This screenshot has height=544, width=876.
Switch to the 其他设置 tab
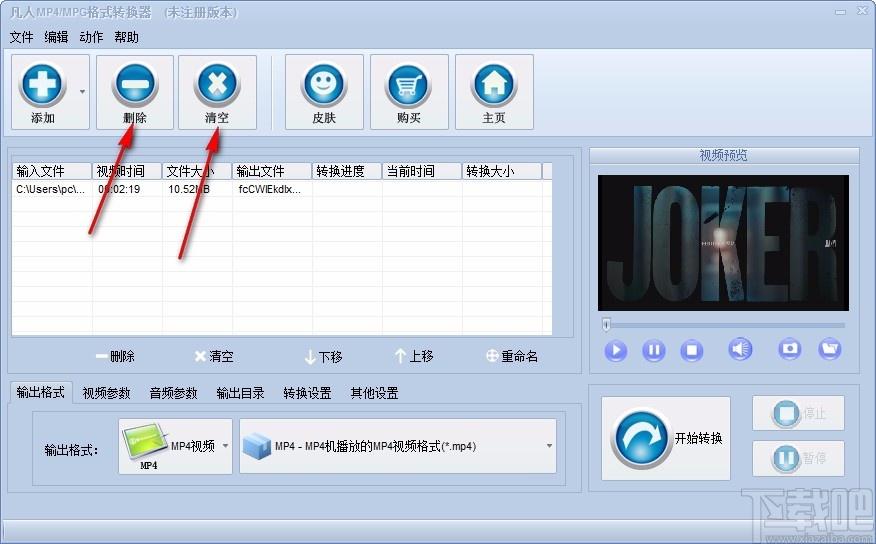pyautogui.click(x=374, y=393)
